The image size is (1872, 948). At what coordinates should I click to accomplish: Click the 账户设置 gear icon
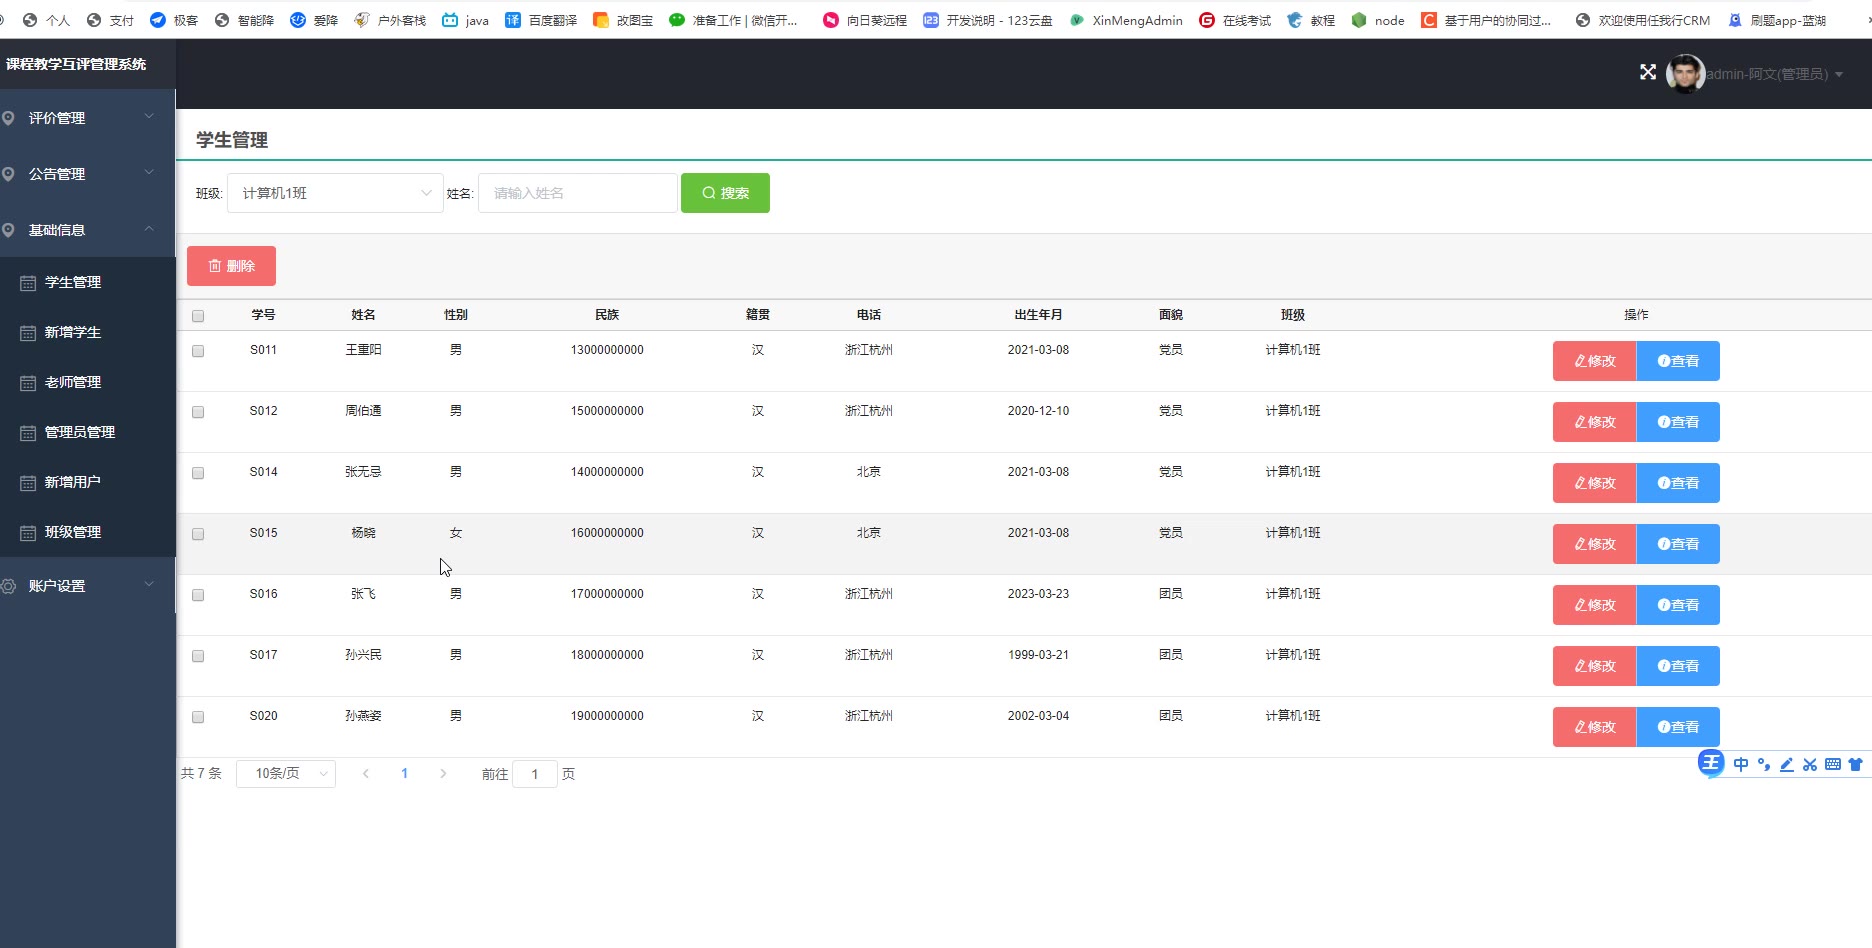coord(9,586)
